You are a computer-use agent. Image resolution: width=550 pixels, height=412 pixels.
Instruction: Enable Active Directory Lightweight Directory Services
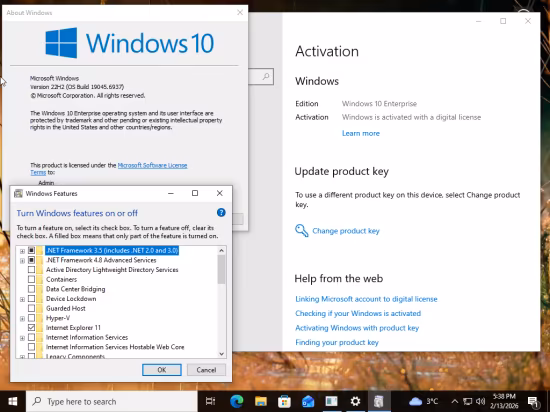click(31, 270)
